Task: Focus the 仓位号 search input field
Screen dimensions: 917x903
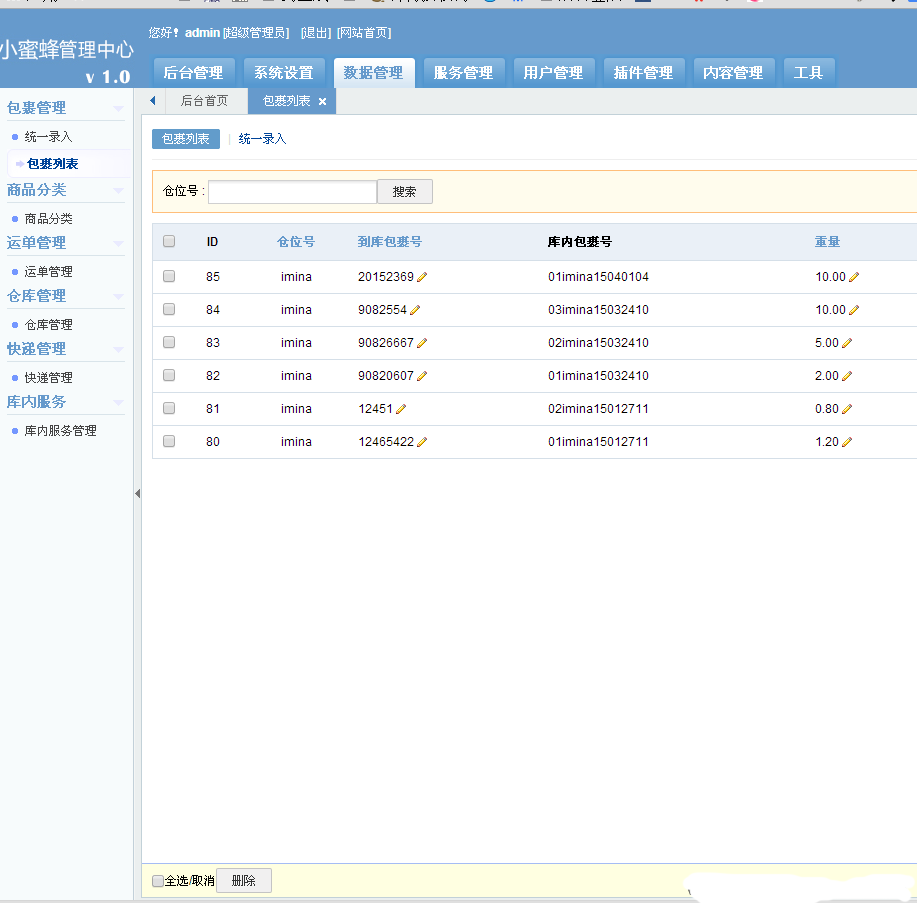Action: (292, 192)
